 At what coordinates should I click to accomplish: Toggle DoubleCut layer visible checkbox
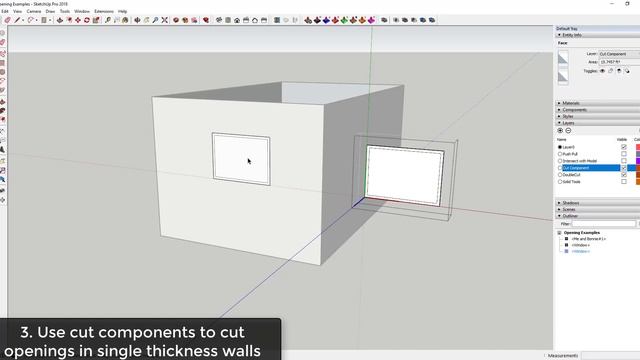click(x=624, y=175)
